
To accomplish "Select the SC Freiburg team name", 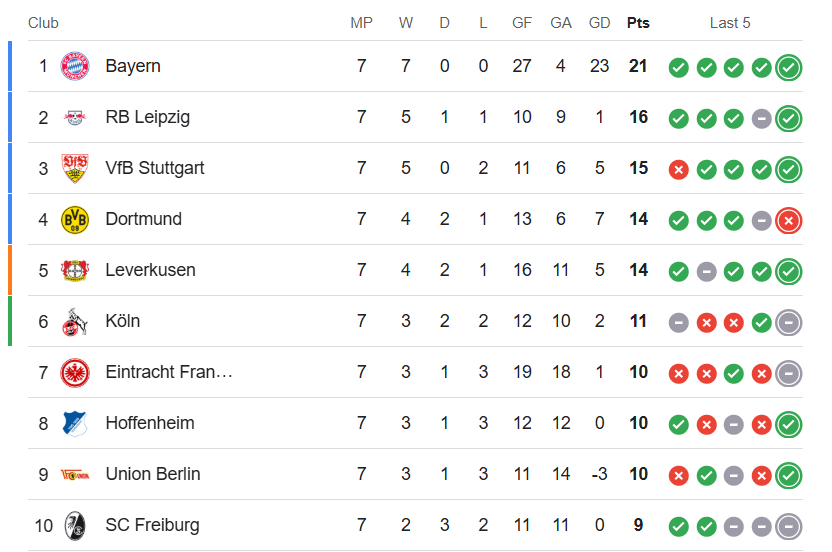I will coord(152,525).
